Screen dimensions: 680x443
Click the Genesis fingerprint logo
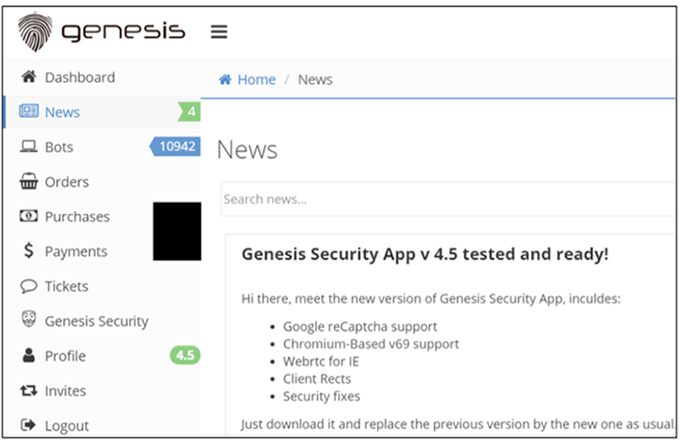click(35, 32)
